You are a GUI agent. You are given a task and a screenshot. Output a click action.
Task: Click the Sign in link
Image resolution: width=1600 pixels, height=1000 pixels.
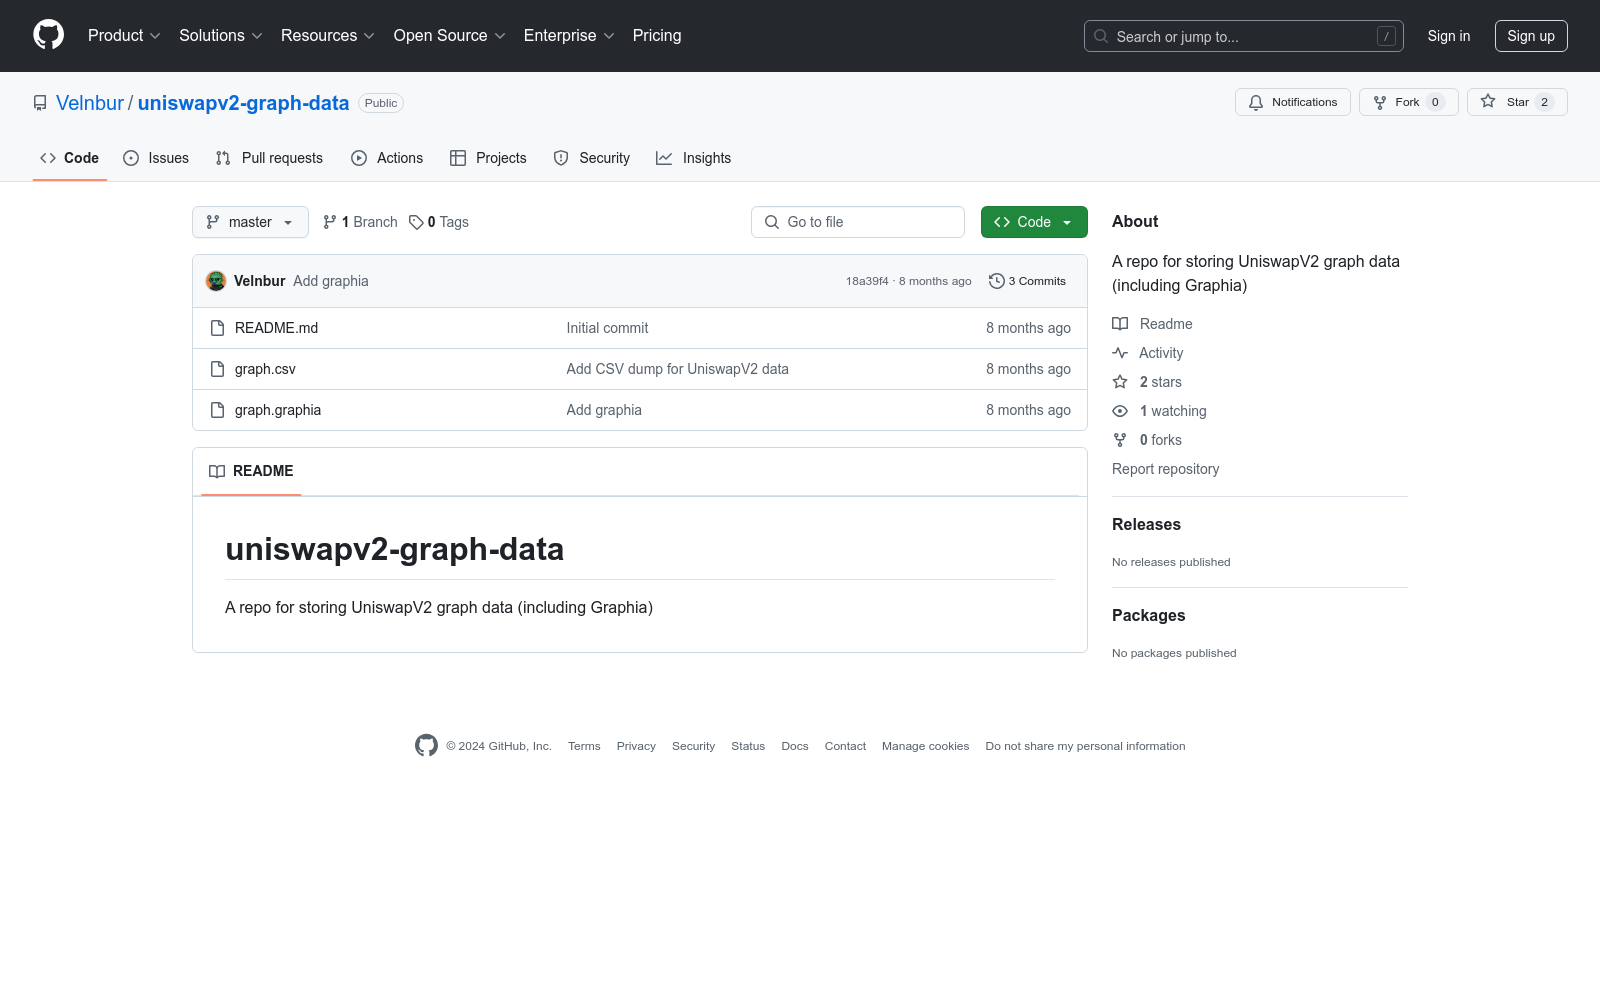tap(1449, 36)
